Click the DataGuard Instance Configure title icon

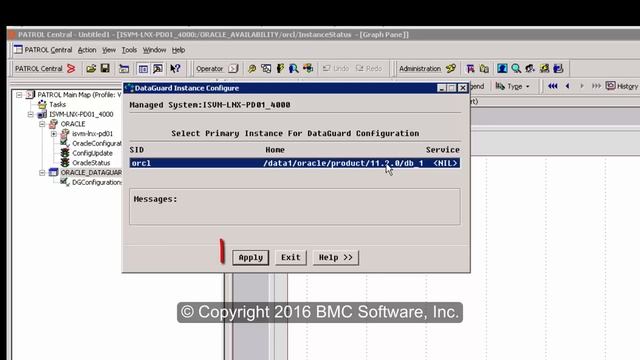pos(129,88)
